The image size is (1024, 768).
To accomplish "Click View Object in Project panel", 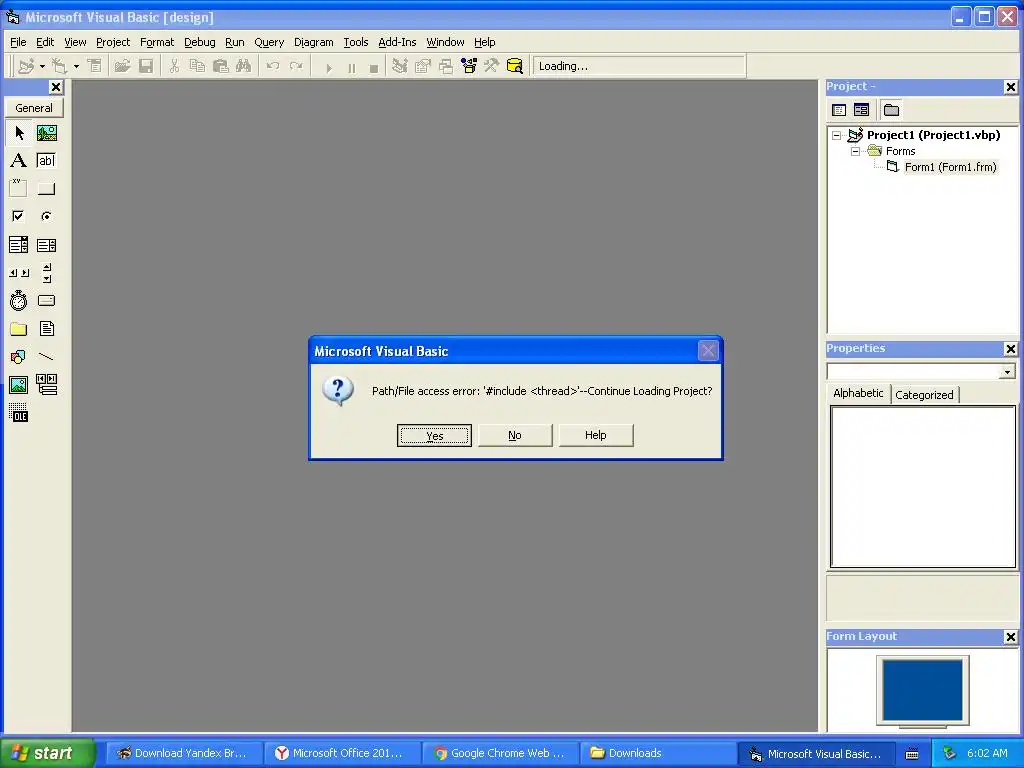I will coord(861,110).
